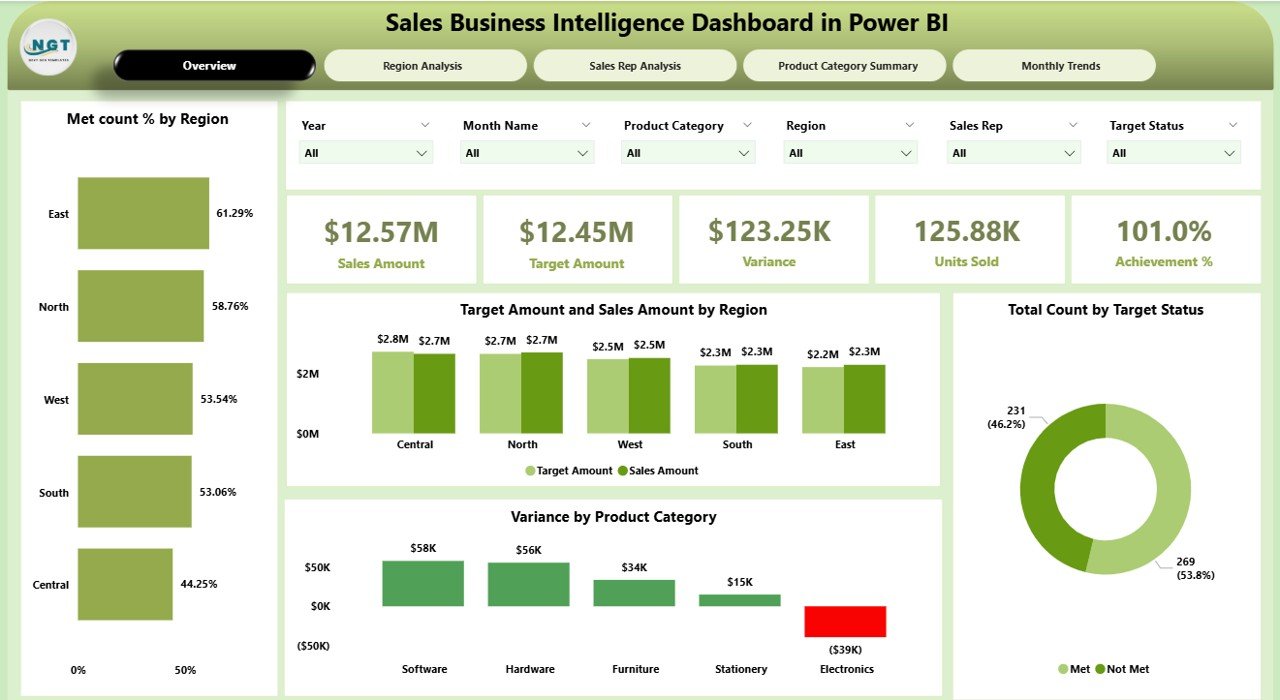Image resolution: width=1280 pixels, height=700 pixels.
Task: Open the Region slicer dropdown box
Action: [x=850, y=153]
